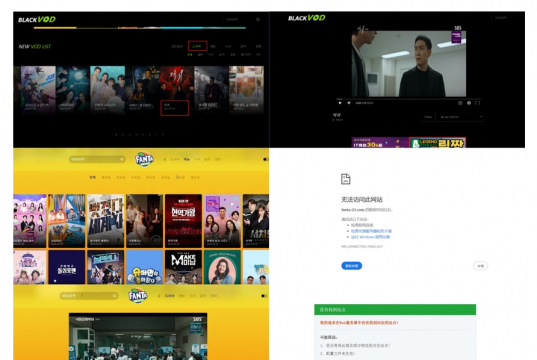The height and width of the screenshot is (360, 537).
Task: Click the Black VOD logo above the thumbnail list
Action: coord(37,20)
